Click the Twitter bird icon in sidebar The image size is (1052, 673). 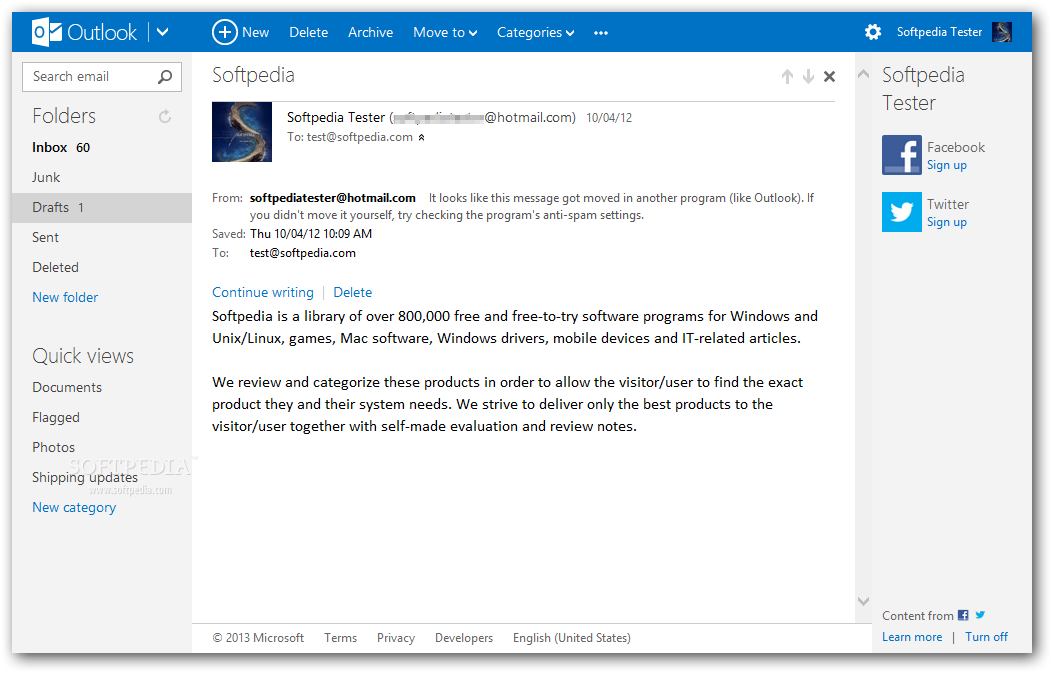coord(902,212)
